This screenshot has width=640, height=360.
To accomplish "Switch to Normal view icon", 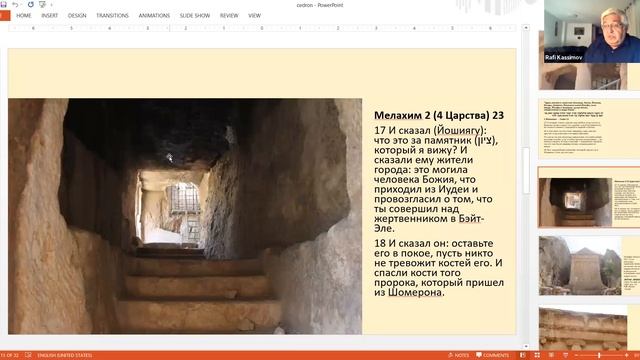I will point(523,356).
